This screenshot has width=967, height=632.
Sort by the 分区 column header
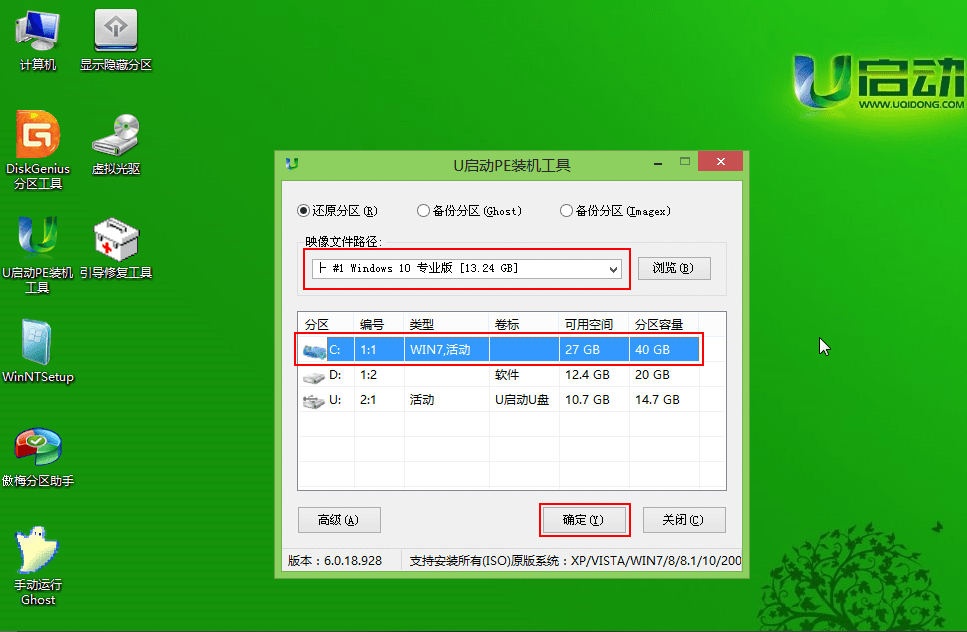tap(326, 324)
